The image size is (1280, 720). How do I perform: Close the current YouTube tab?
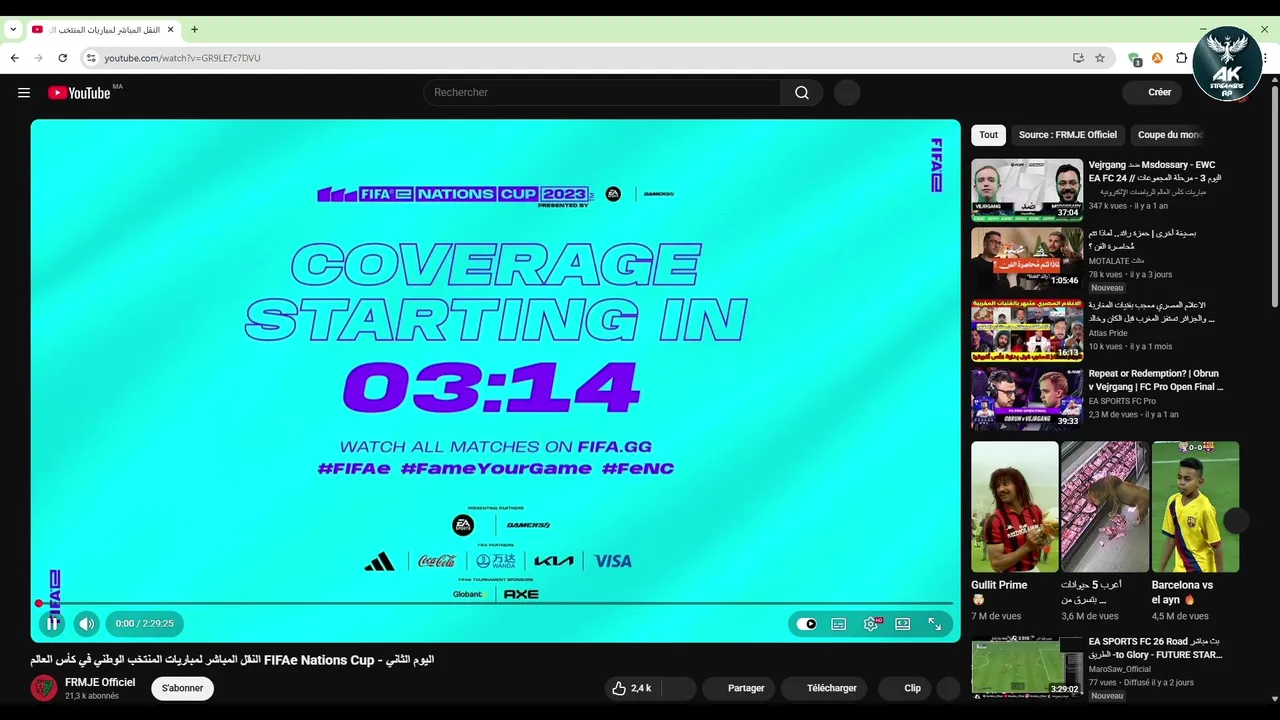pyautogui.click(x=170, y=30)
